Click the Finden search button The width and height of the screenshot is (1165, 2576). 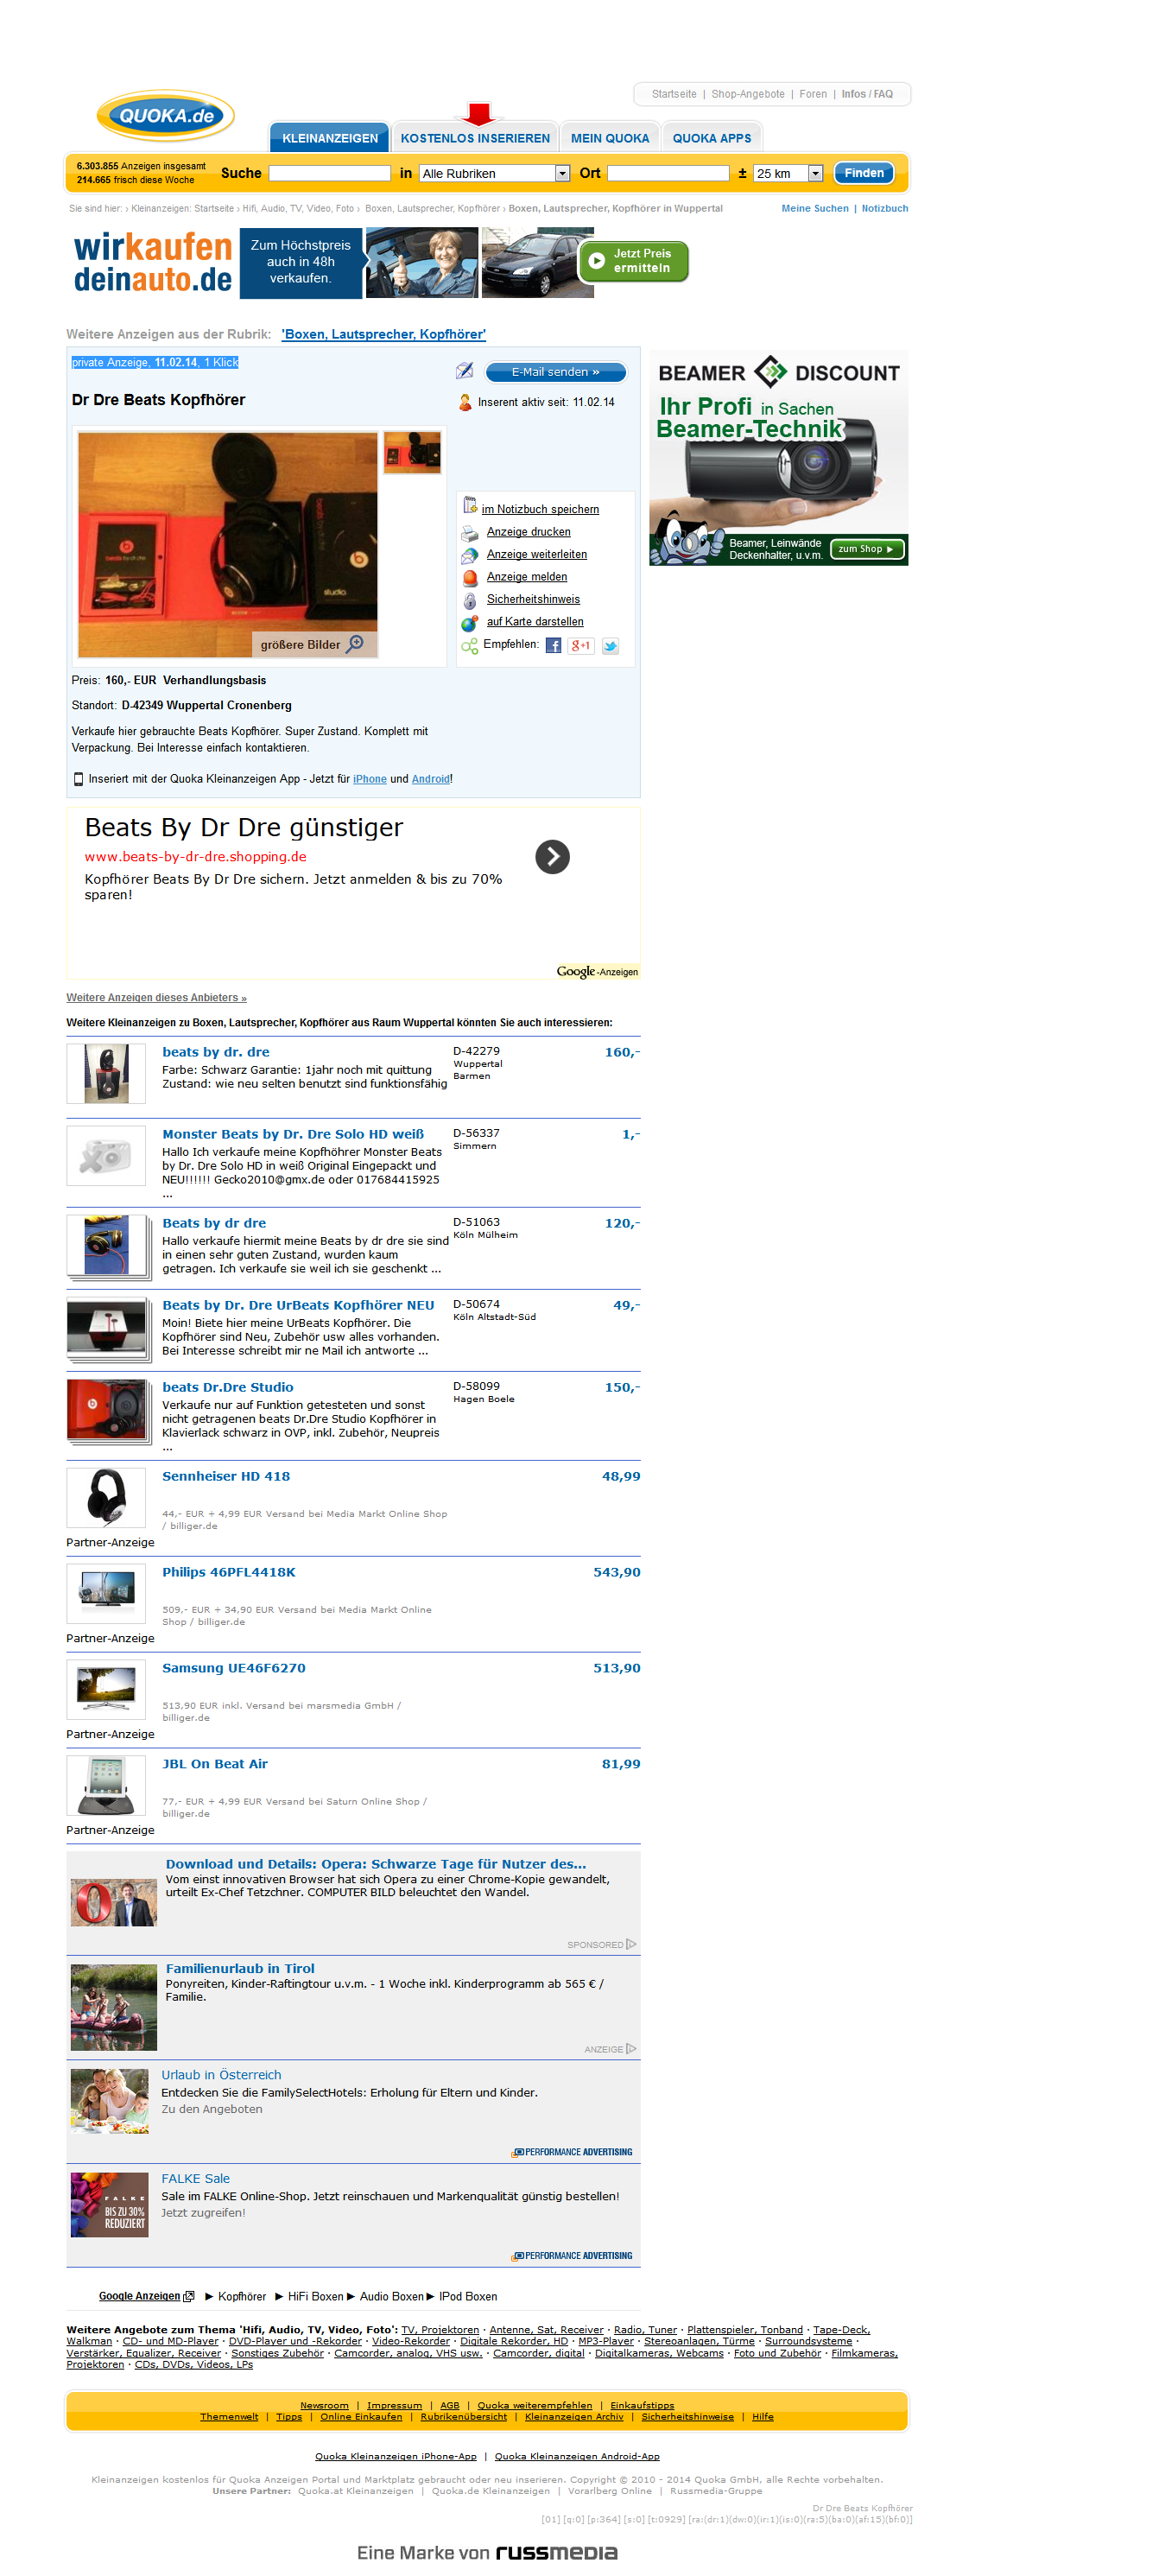(863, 173)
